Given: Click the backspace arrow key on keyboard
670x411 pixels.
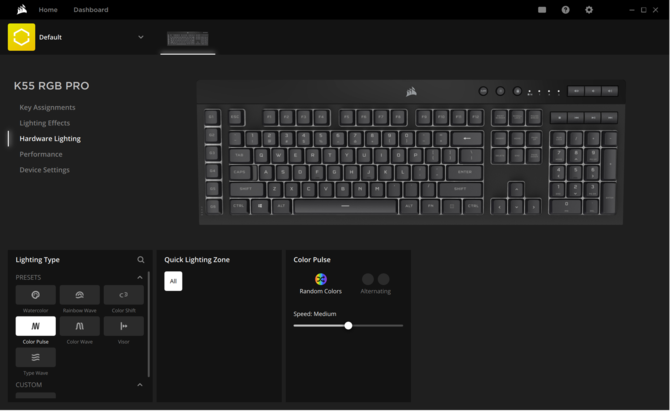Looking at the screenshot, I should pos(467,138).
